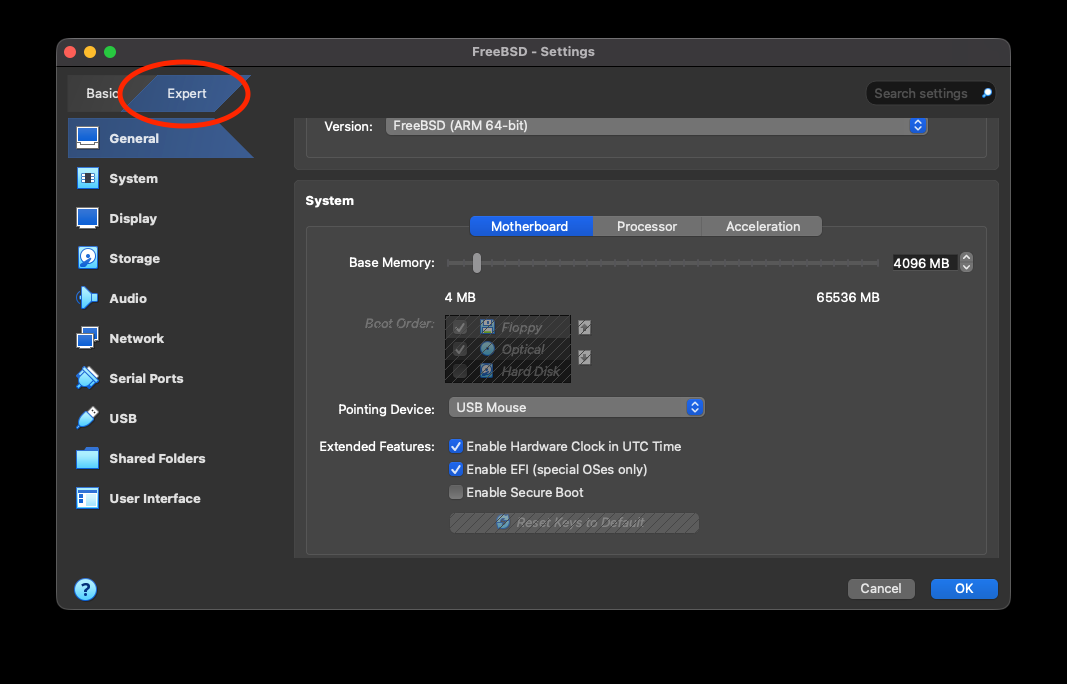Select the User Interface label in the sidebar
The image size is (1067, 684).
click(x=155, y=499)
